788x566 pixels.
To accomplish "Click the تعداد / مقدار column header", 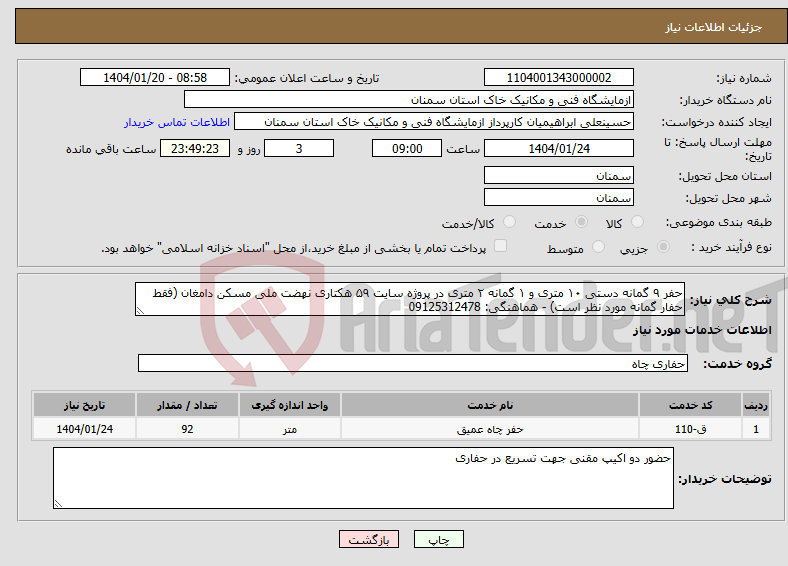I will [x=187, y=405].
